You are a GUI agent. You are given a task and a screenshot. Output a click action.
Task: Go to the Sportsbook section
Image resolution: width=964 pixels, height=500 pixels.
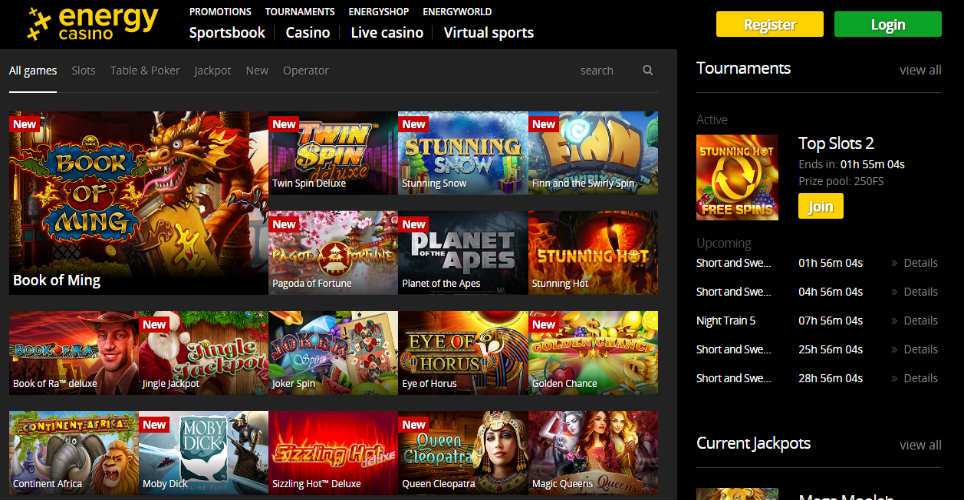click(227, 32)
